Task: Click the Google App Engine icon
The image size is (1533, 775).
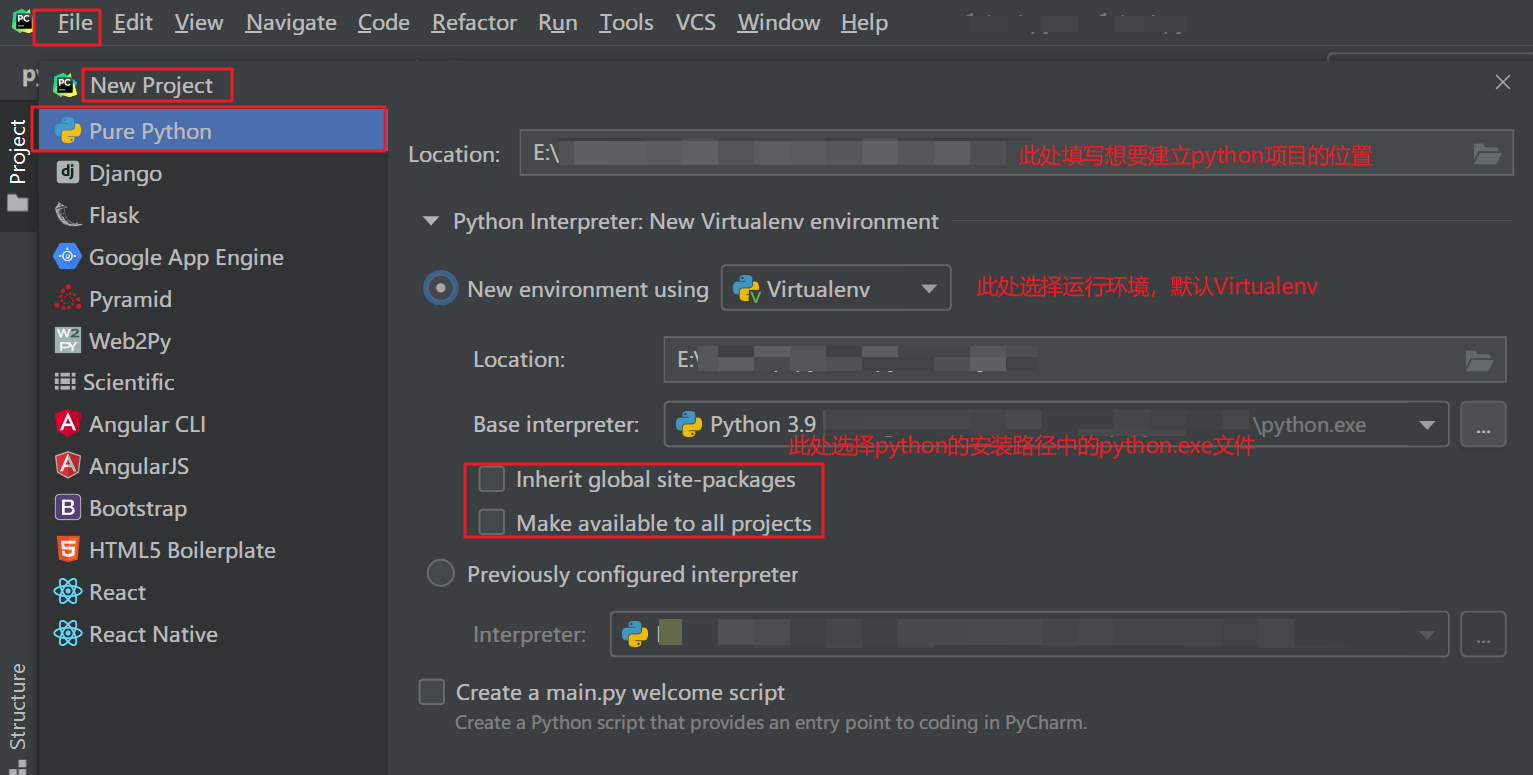Action: point(67,257)
